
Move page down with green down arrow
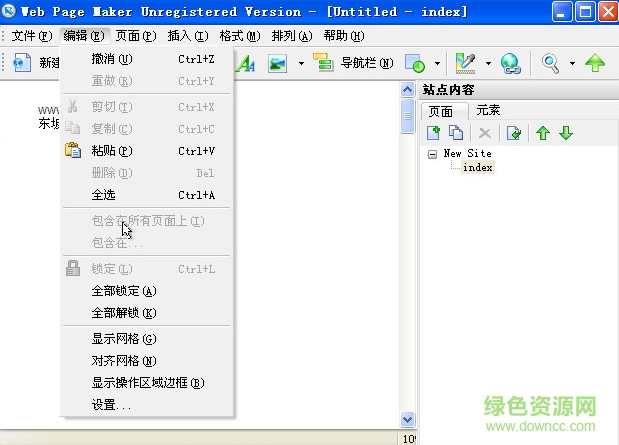click(566, 133)
